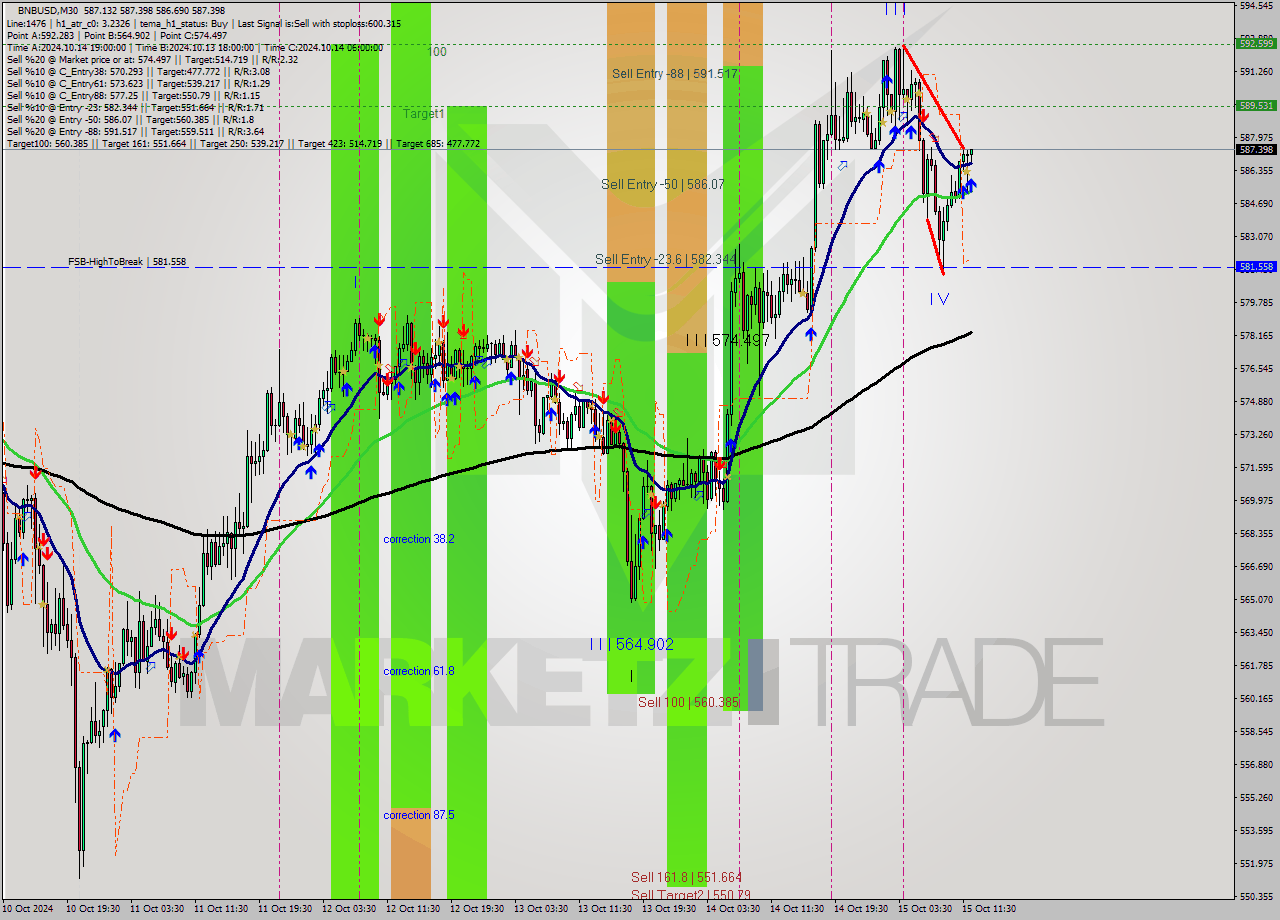Click the 'I I | 564.902' wave label
This screenshot has width=1280, height=920.
pos(631,645)
